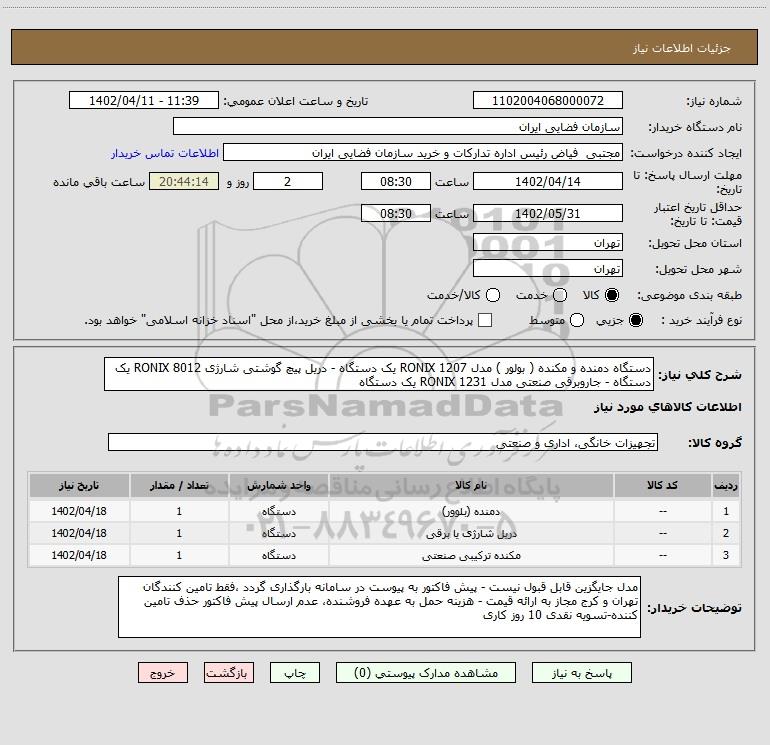Select the متوسط purchase type radio
Viewport: 770px width, 745px height.
(x=577, y=320)
